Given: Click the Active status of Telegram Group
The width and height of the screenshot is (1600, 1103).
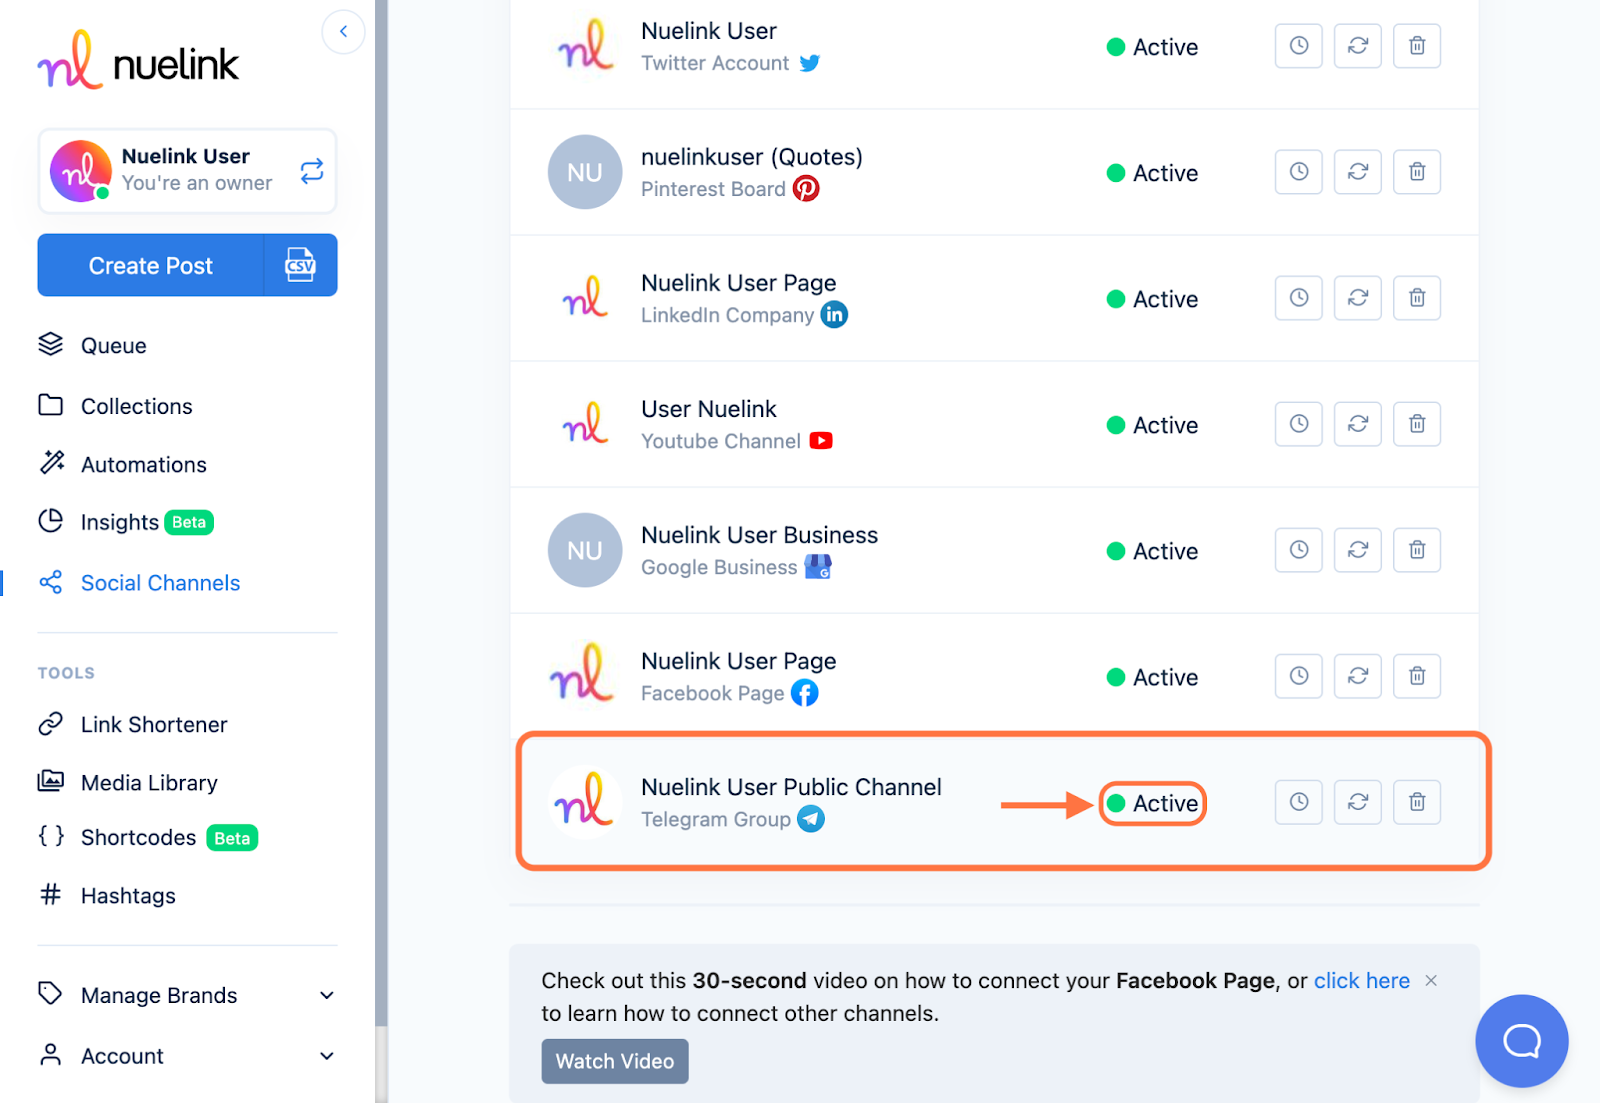Looking at the screenshot, I should pos(1152,803).
